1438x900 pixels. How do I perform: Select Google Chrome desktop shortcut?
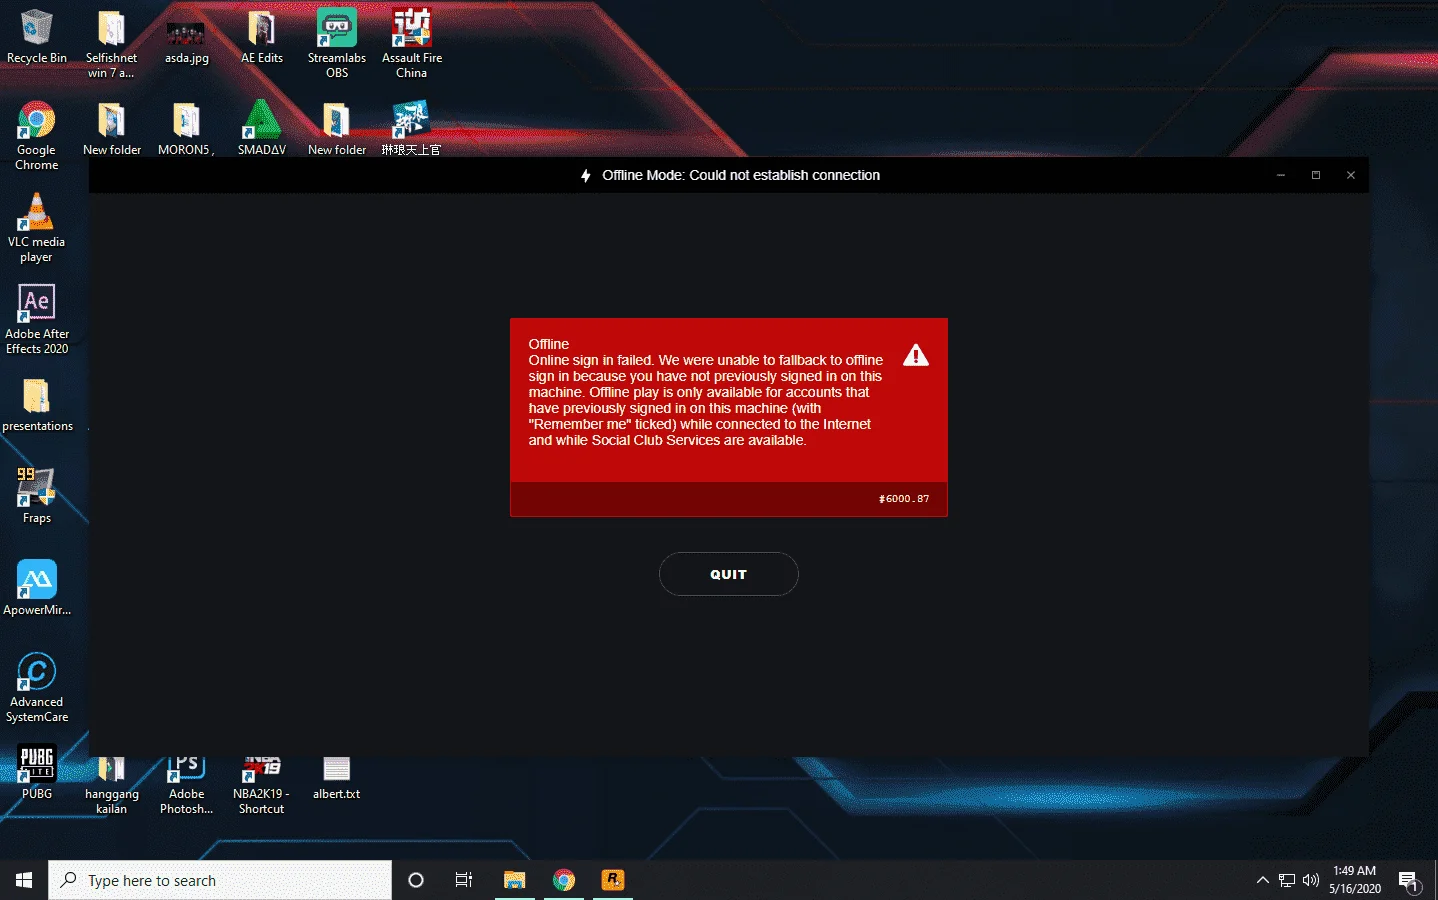pos(37,136)
